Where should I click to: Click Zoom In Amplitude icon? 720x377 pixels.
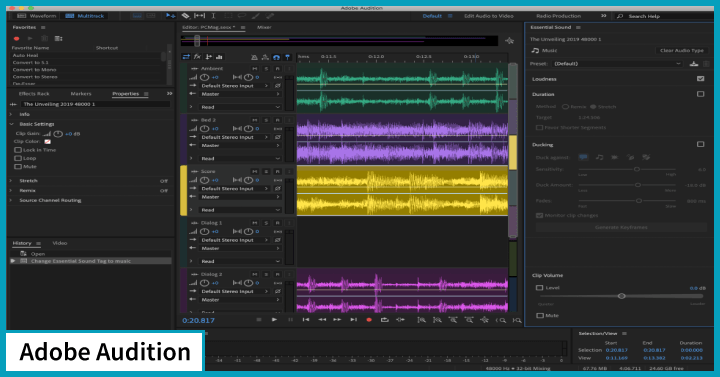pos(421,320)
